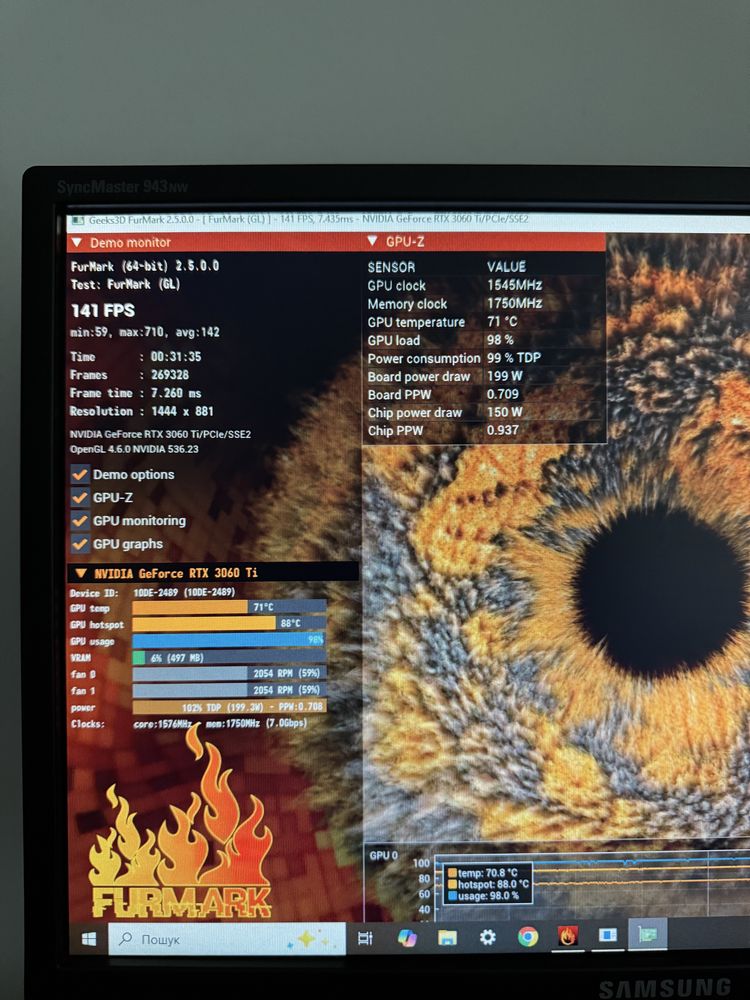Click the Time 00:31:35 value
Image resolution: width=750 pixels, height=1000 pixels.
175,357
